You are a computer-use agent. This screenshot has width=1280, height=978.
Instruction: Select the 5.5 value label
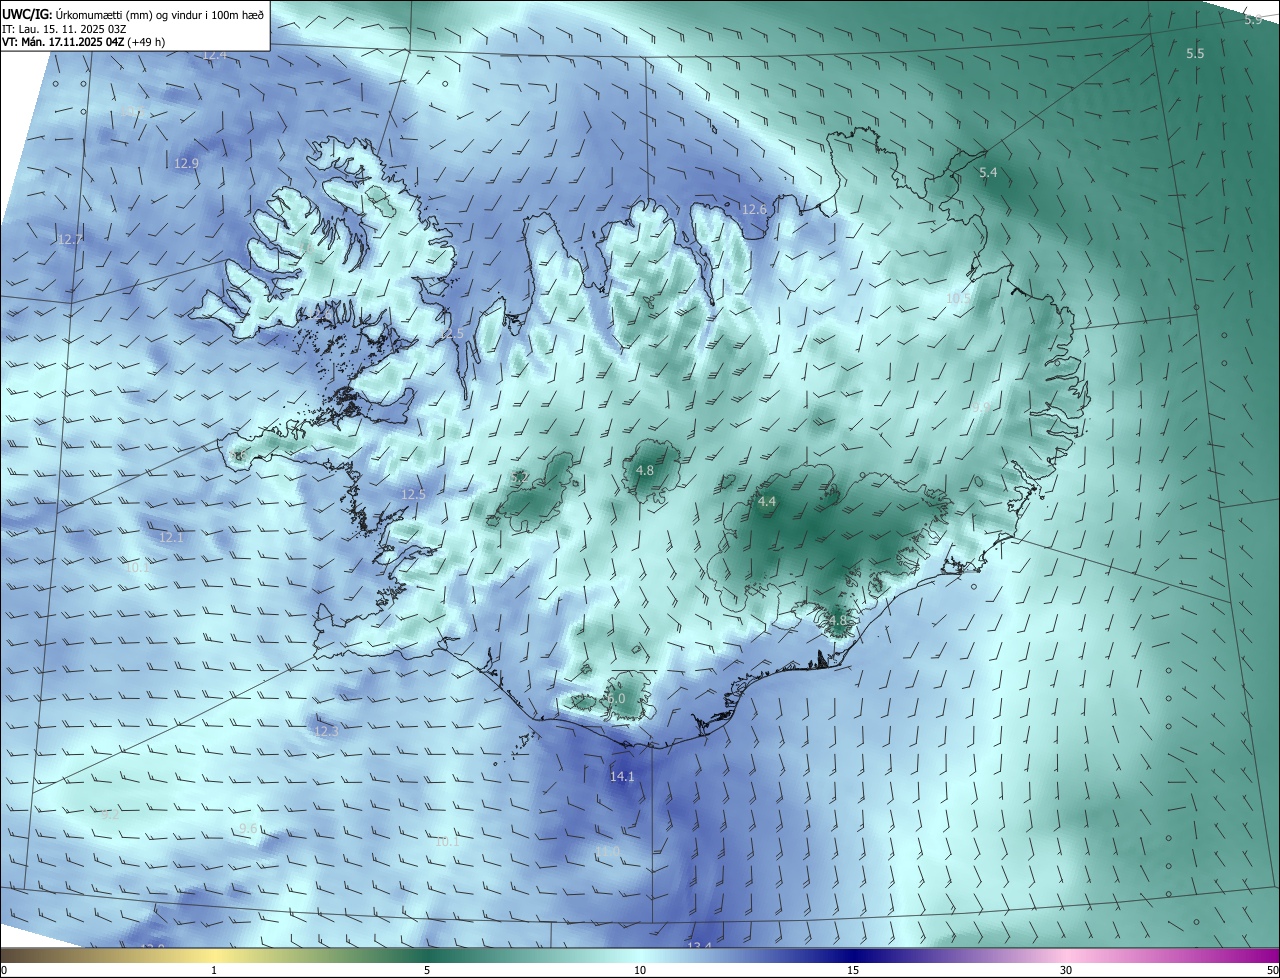(x=1195, y=53)
